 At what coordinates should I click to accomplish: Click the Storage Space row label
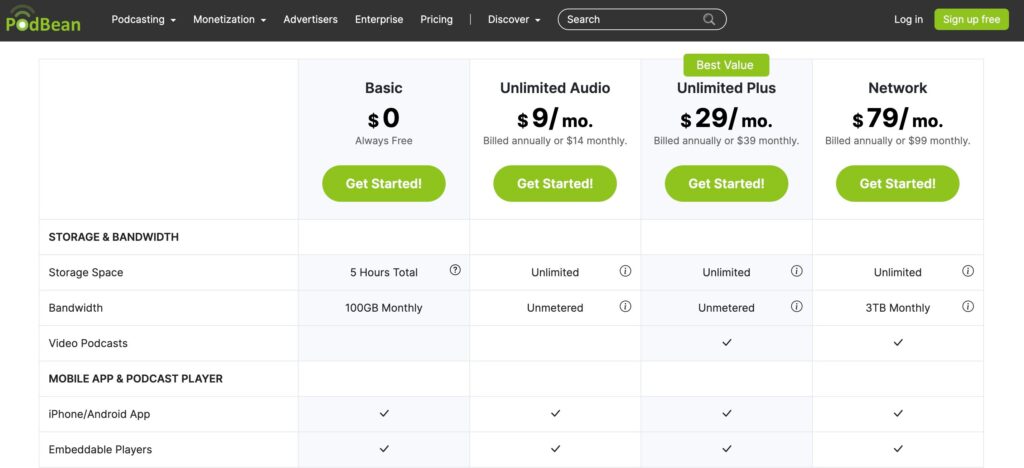[86, 272]
